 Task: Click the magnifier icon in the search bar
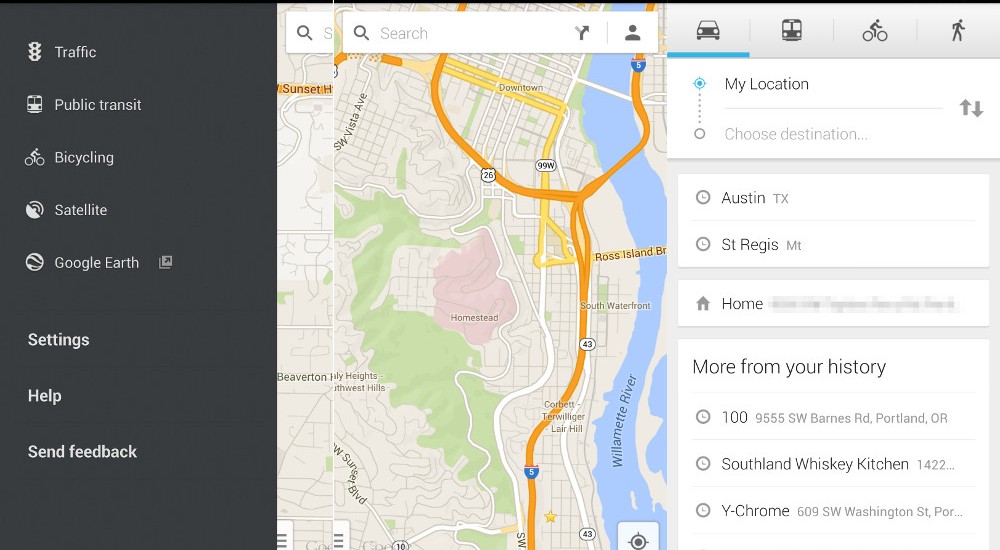(x=362, y=33)
